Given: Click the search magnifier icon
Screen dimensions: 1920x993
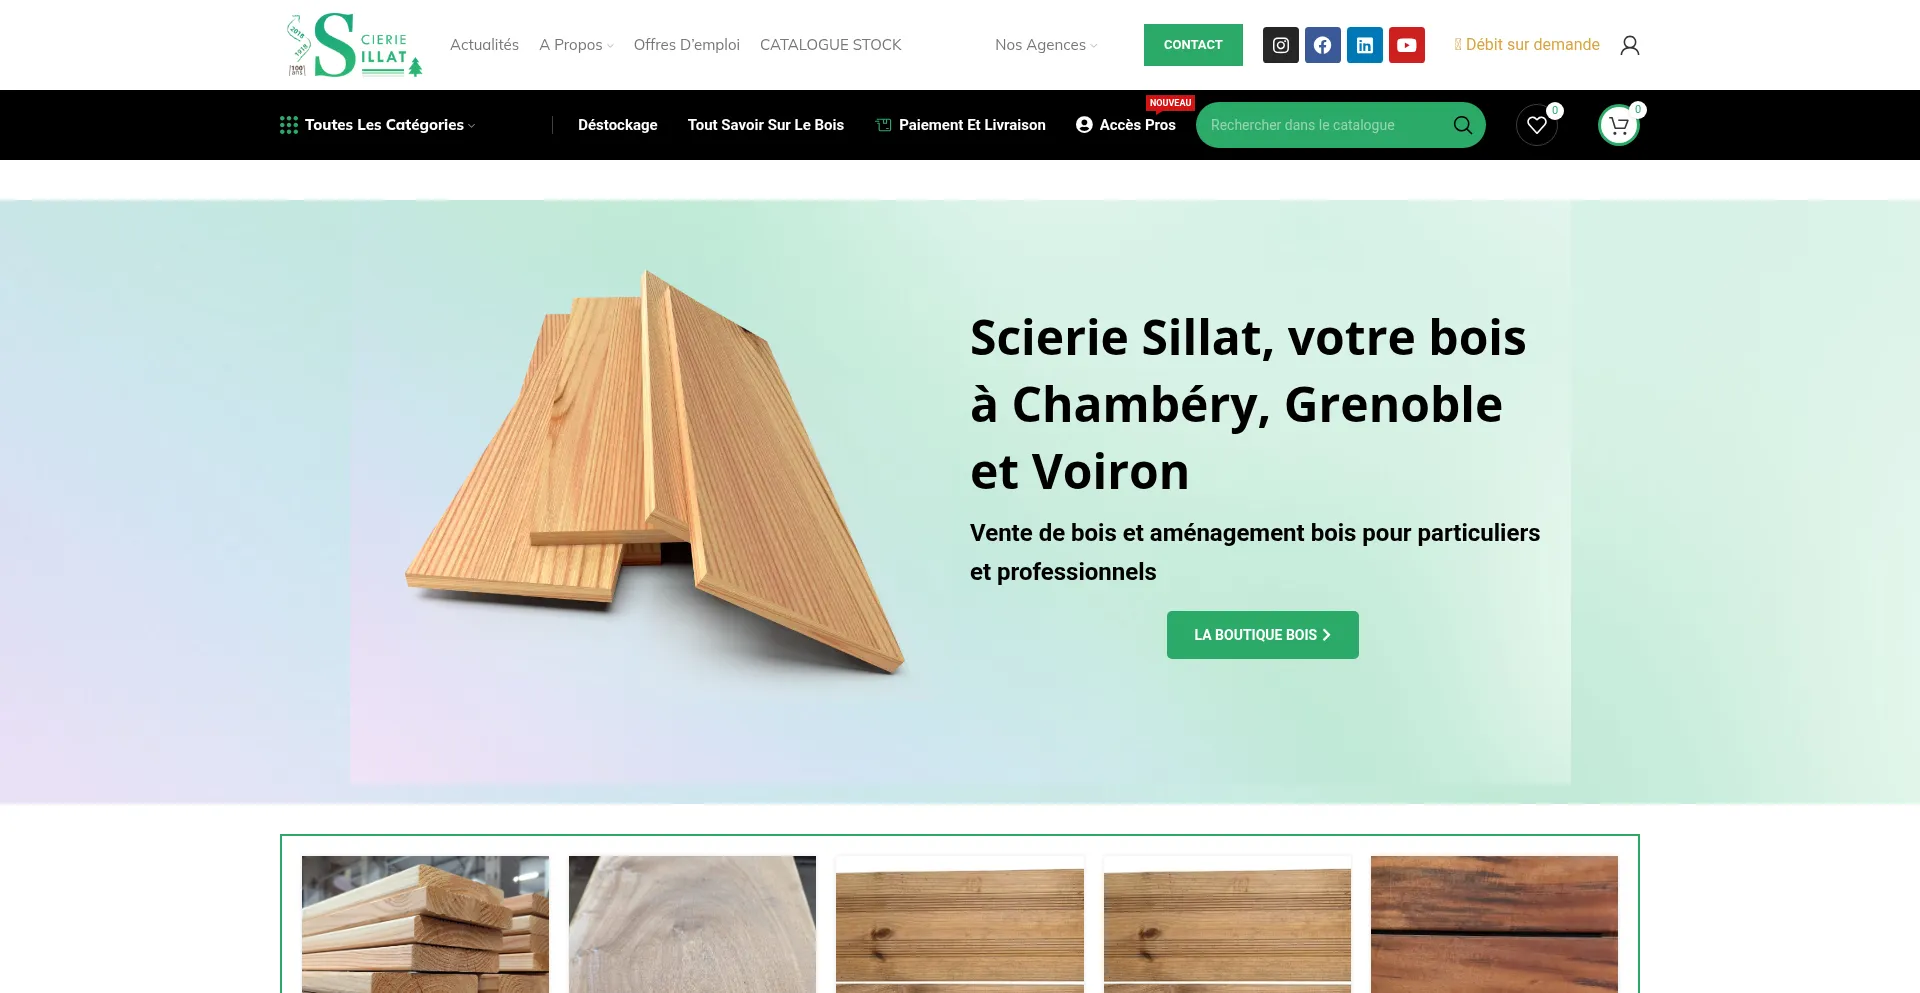Looking at the screenshot, I should click(x=1462, y=125).
